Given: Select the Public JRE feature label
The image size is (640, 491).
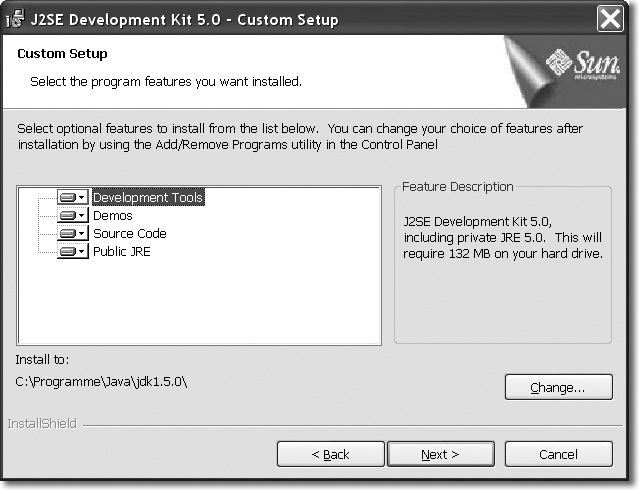Looking at the screenshot, I should pyautogui.click(x=121, y=252).
